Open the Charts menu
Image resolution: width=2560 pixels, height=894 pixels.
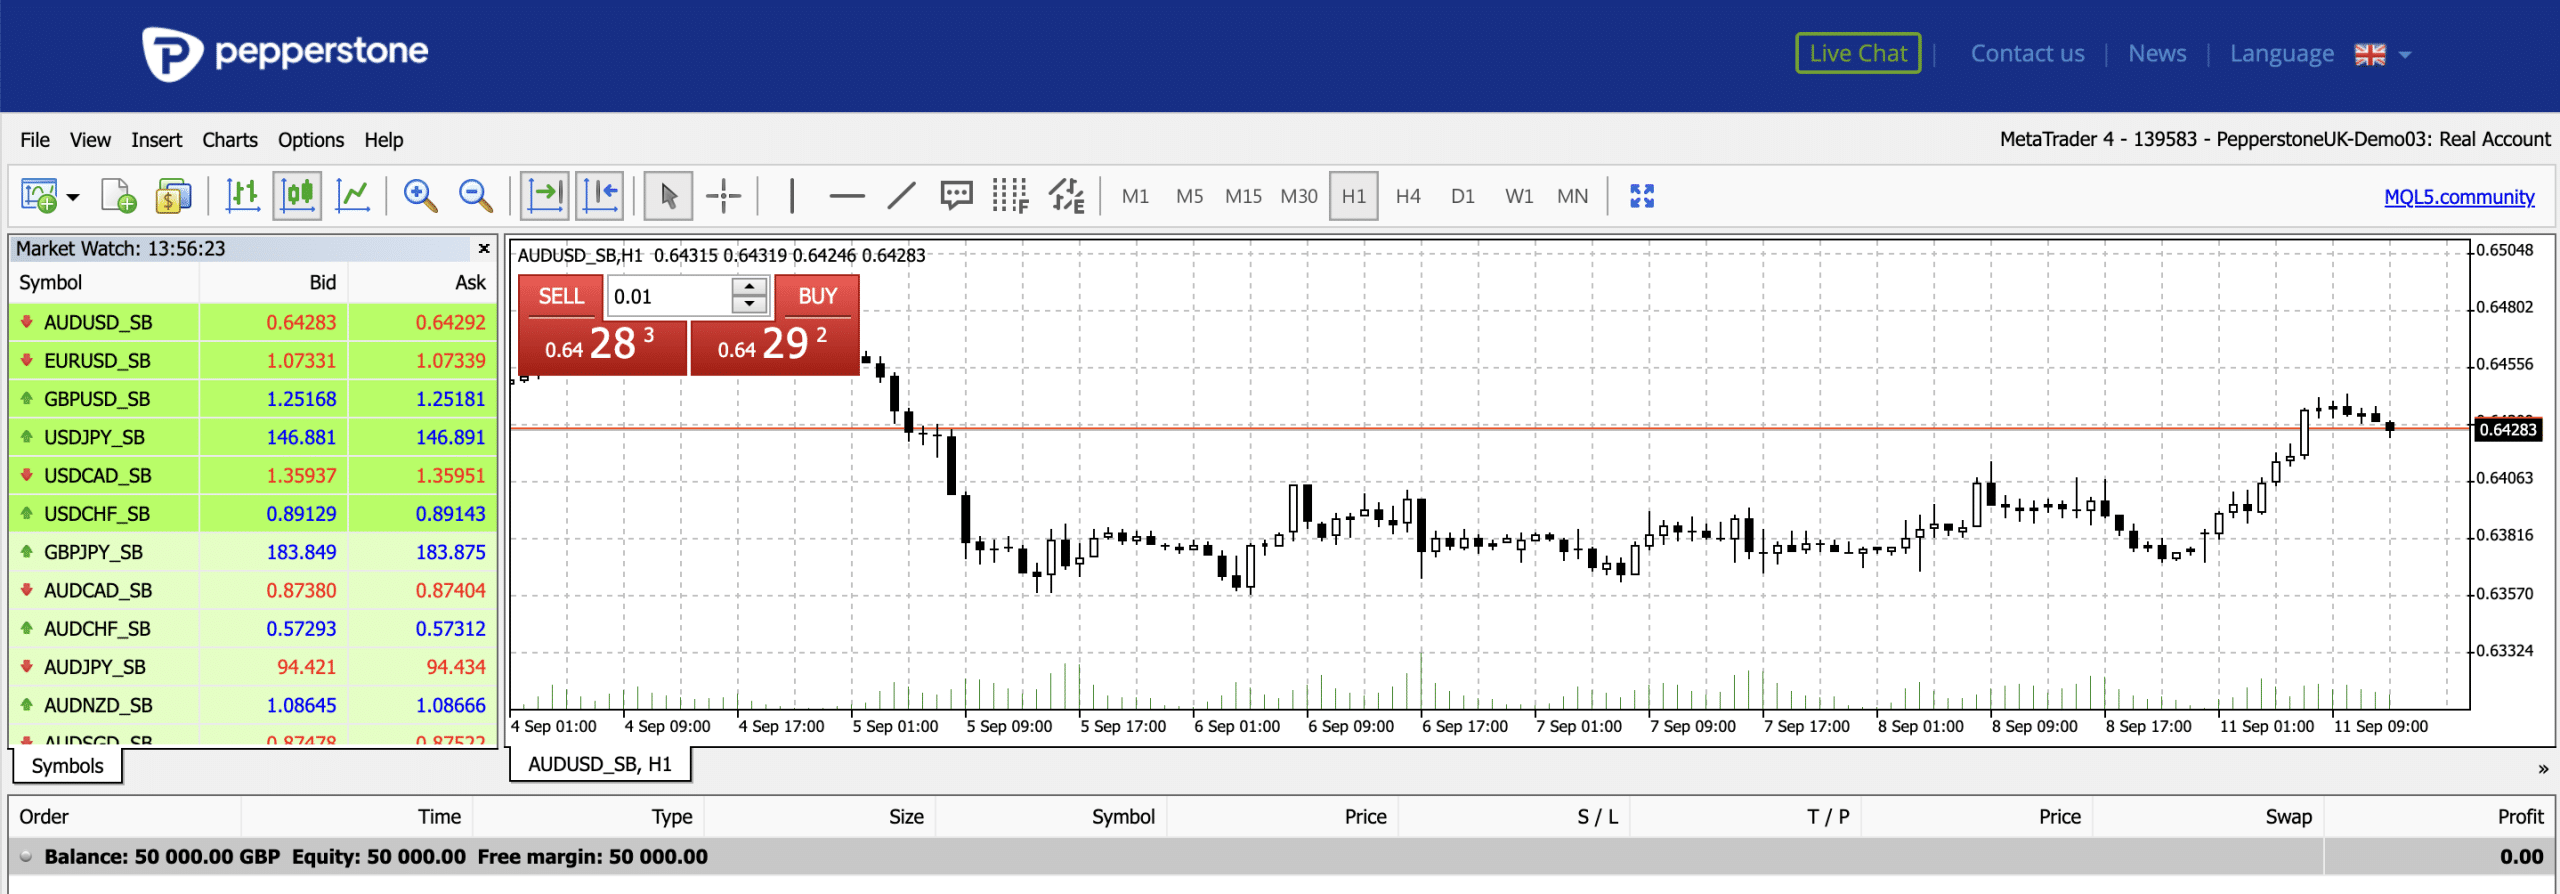[x=230, y=140]
